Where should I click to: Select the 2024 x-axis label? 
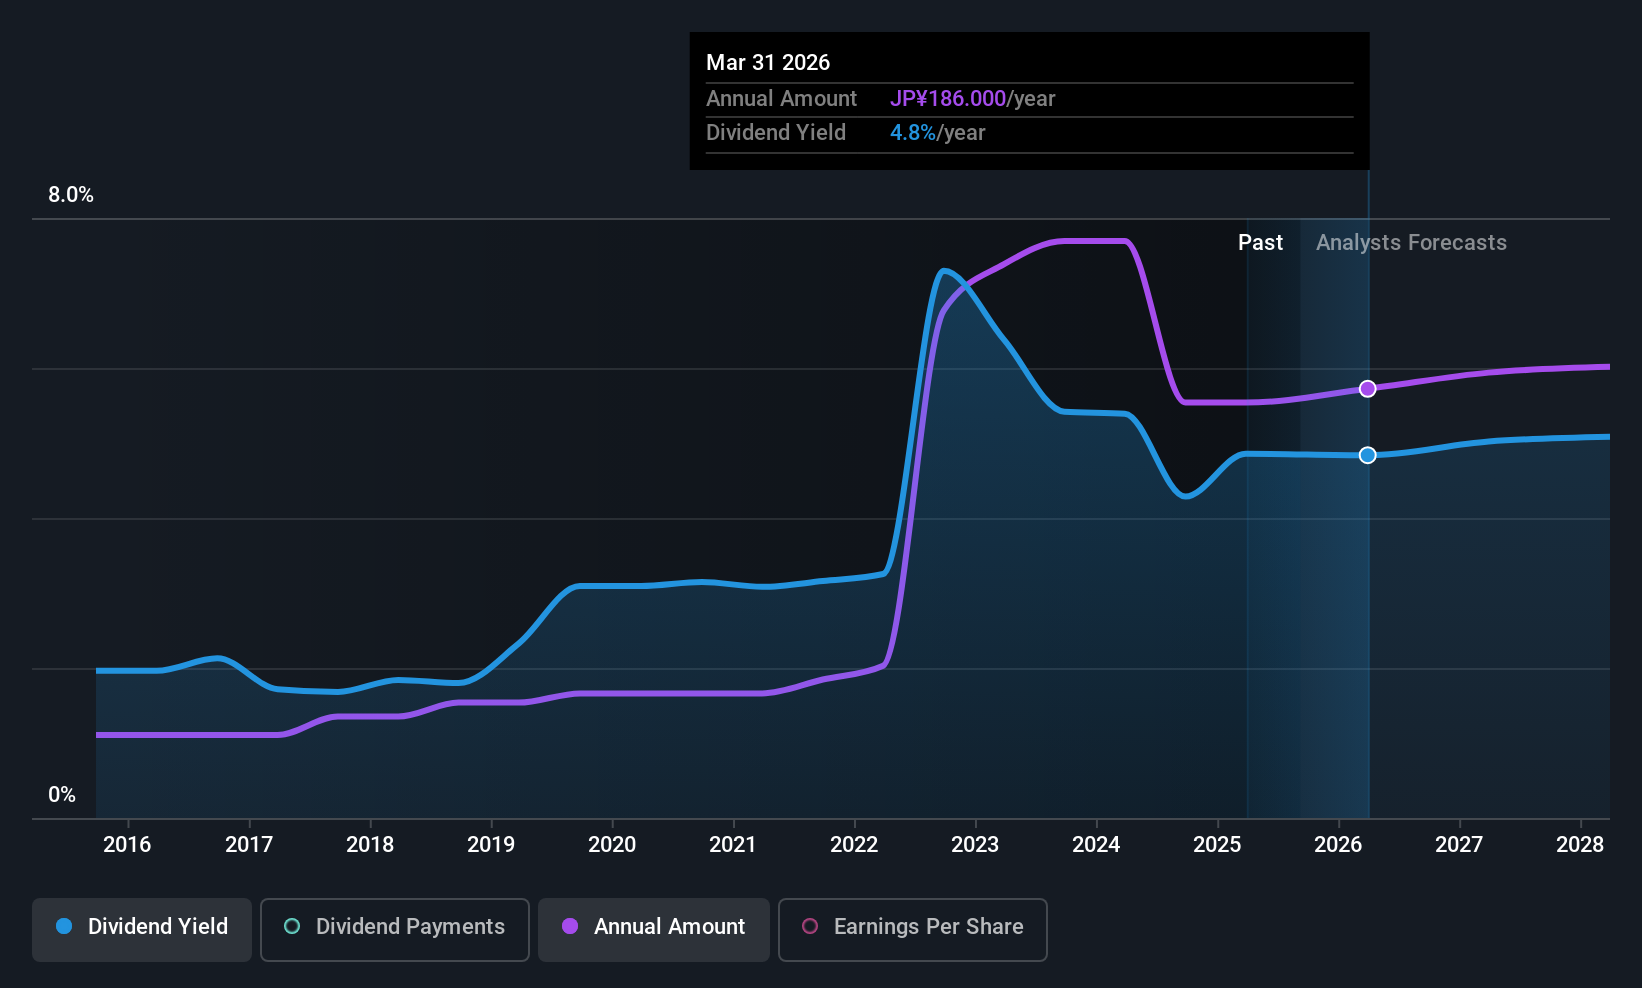[x=1096, y=844]
